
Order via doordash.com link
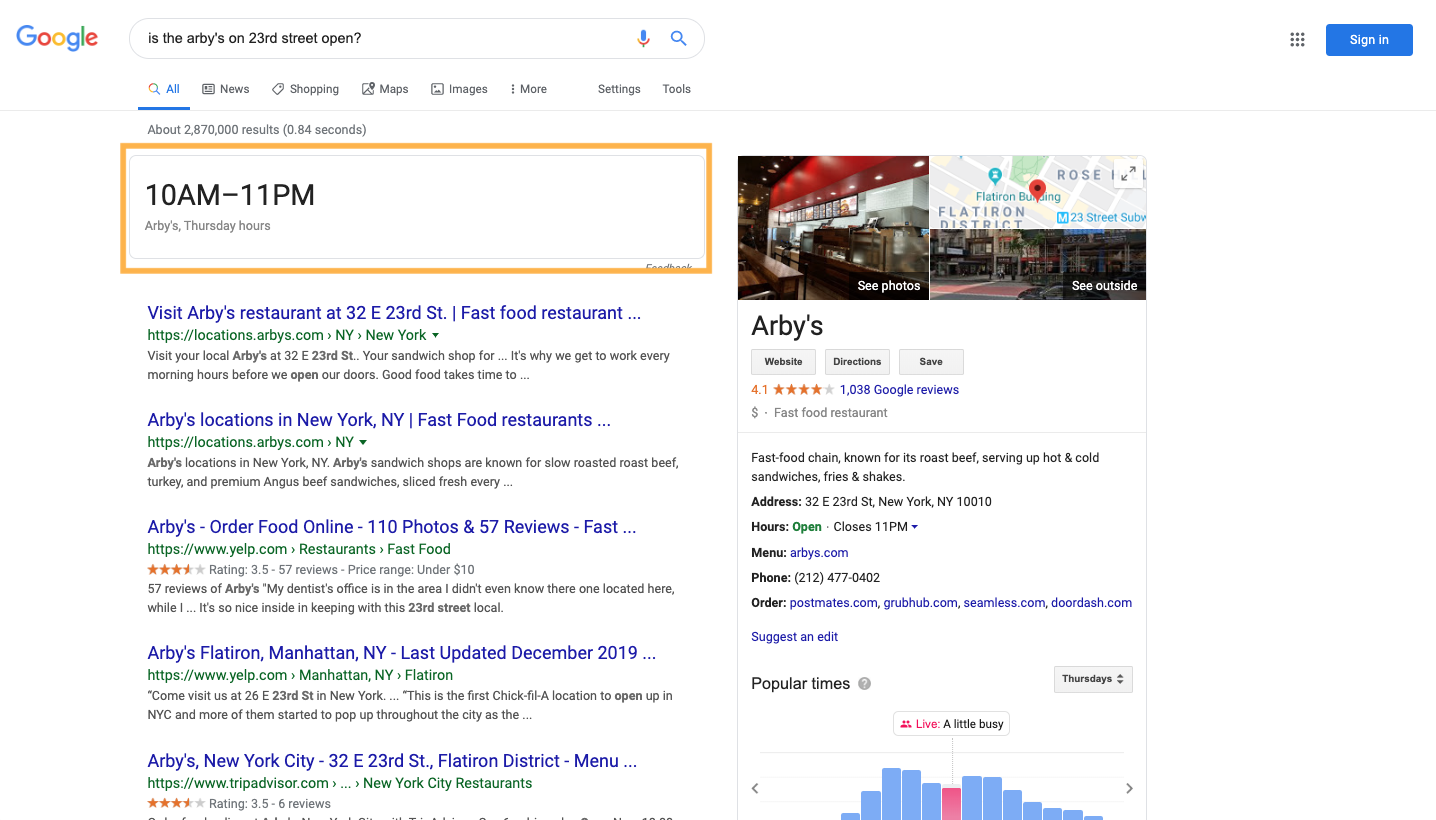point(1091,603)
